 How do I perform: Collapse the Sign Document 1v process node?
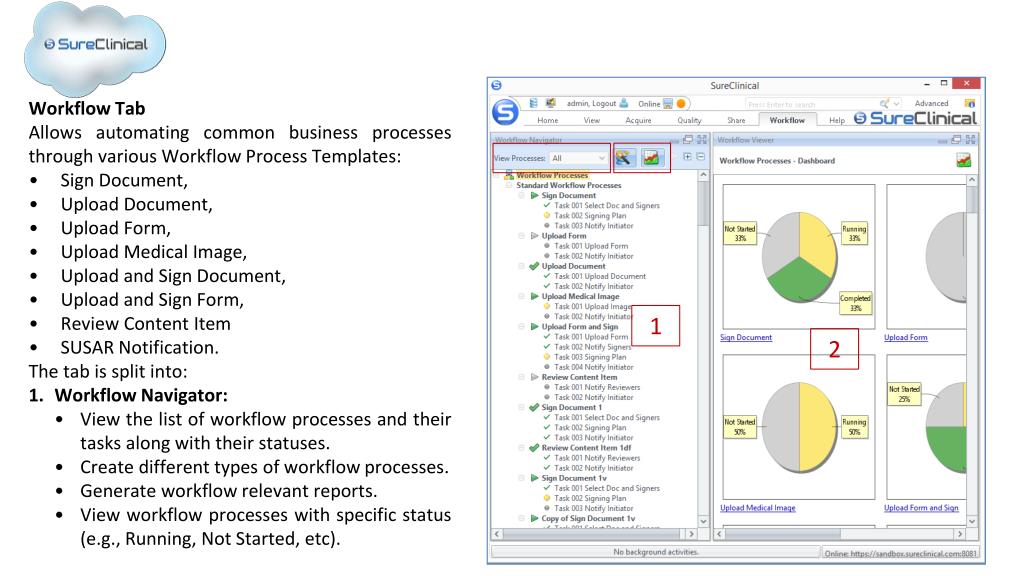pos(521,478)
